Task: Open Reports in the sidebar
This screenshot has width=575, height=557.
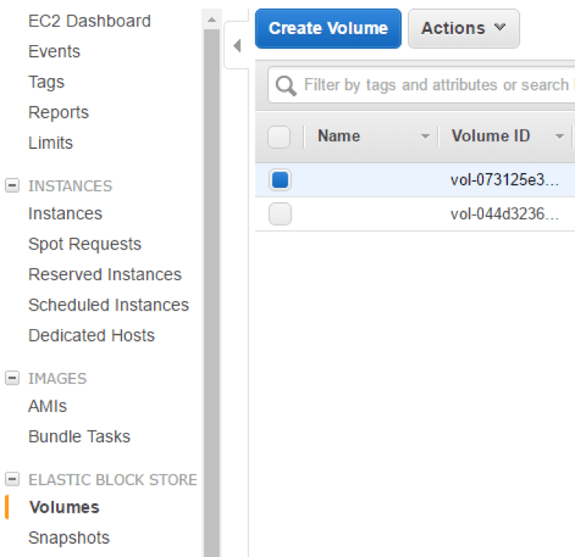Action: 59,113
